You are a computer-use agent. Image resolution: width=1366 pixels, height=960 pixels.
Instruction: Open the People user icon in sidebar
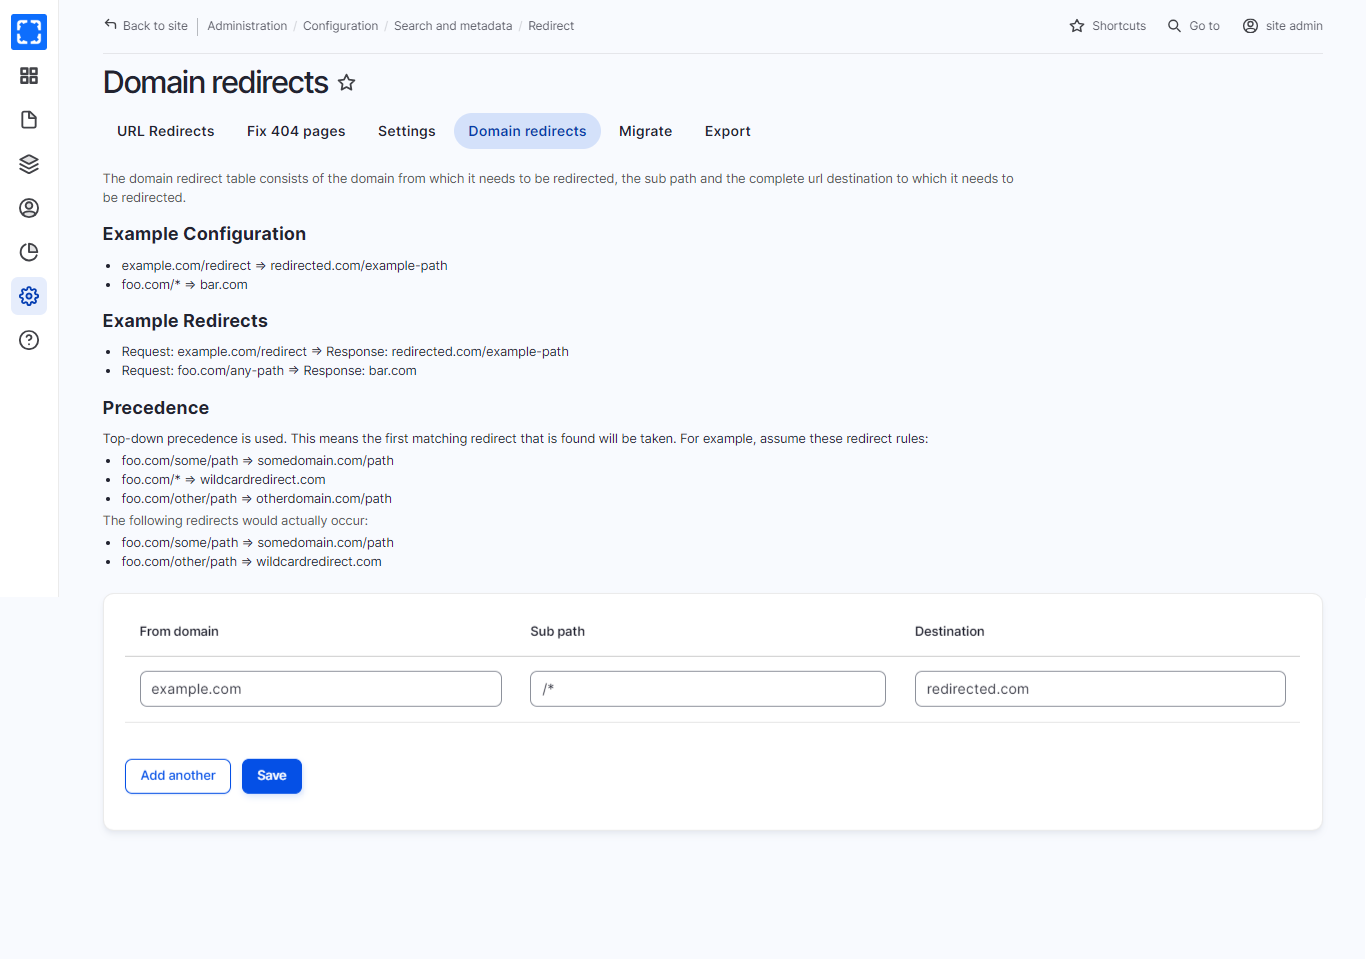29,208
